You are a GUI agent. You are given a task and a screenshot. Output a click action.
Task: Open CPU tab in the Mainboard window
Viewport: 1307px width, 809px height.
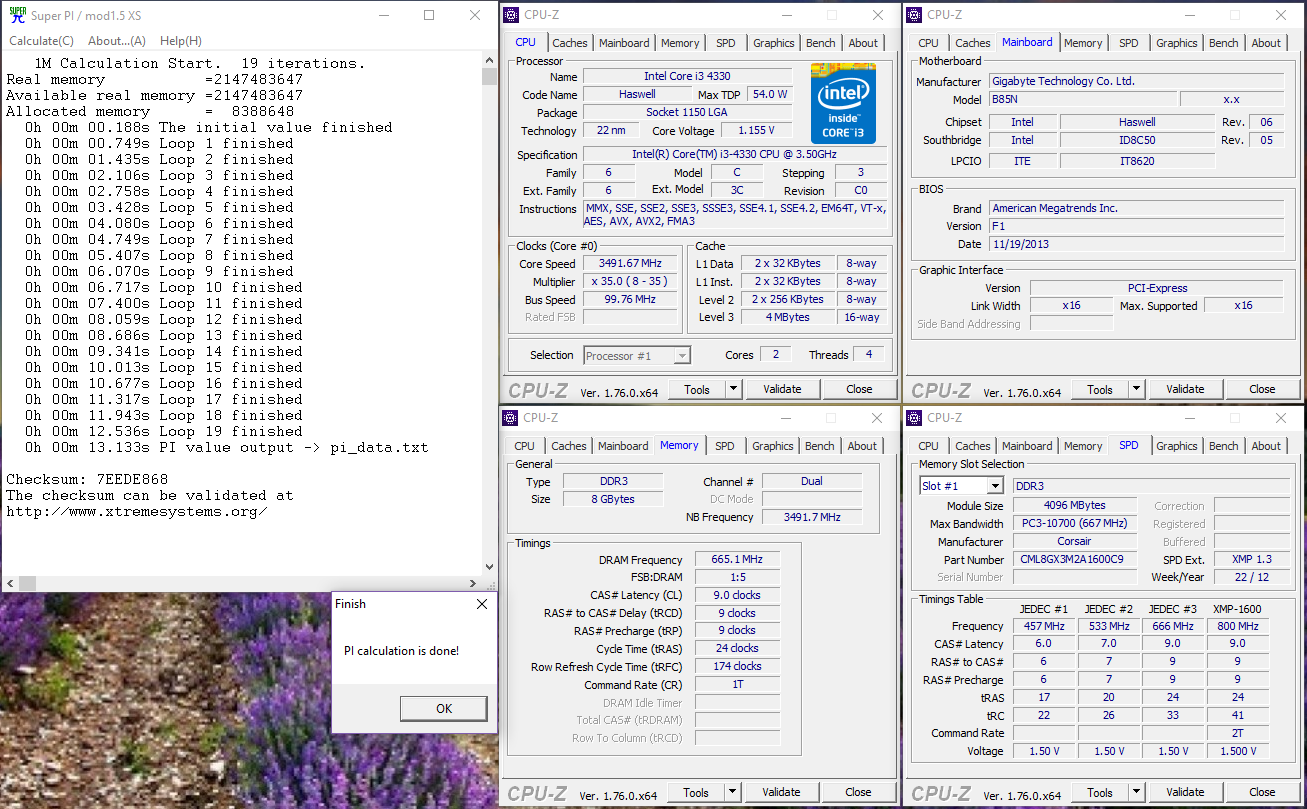928,43
